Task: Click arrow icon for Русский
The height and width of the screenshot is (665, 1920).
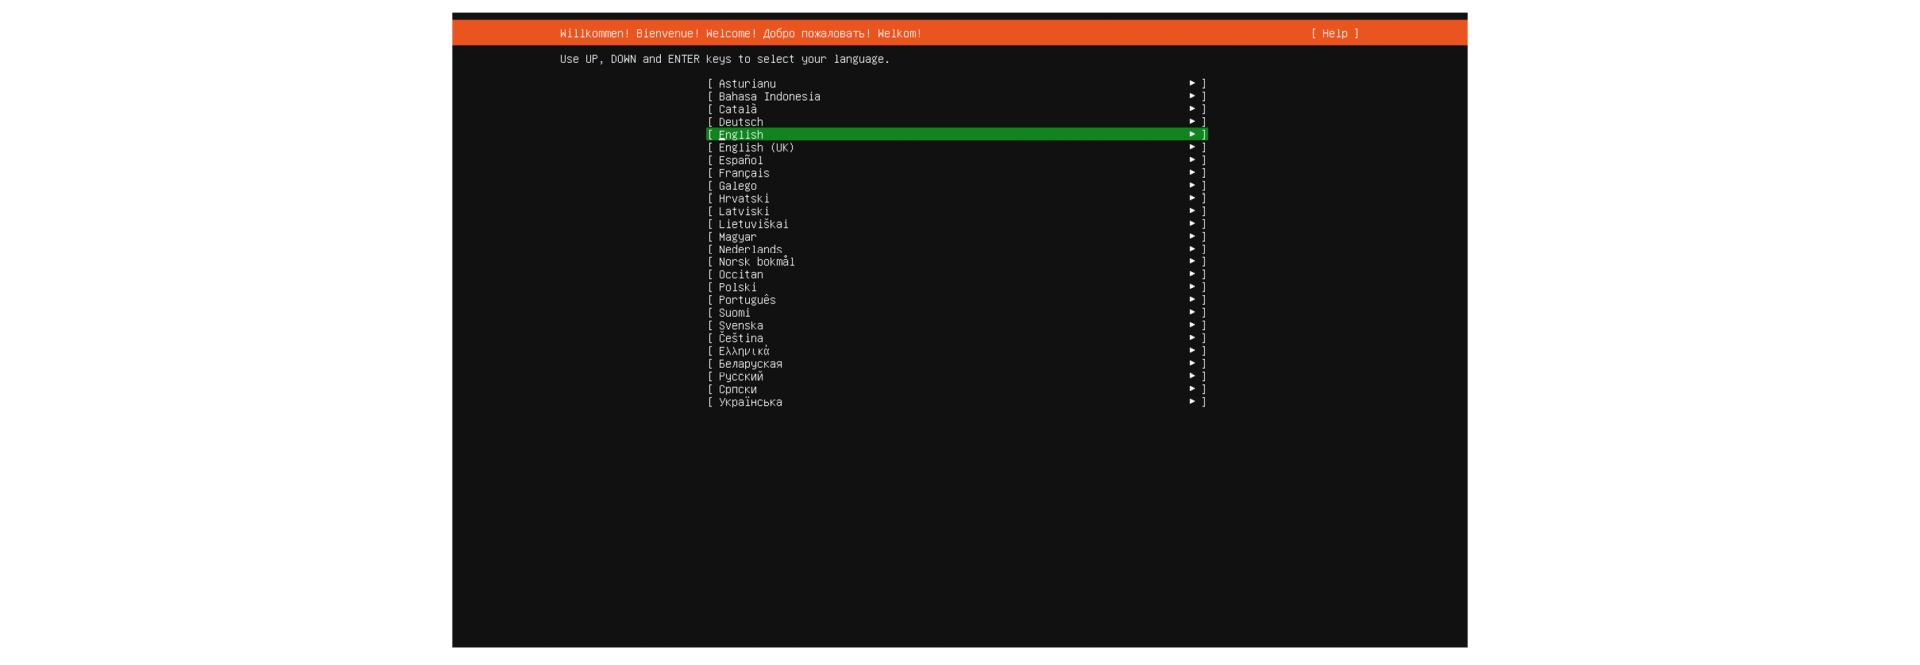Action: pos(1192,376)
